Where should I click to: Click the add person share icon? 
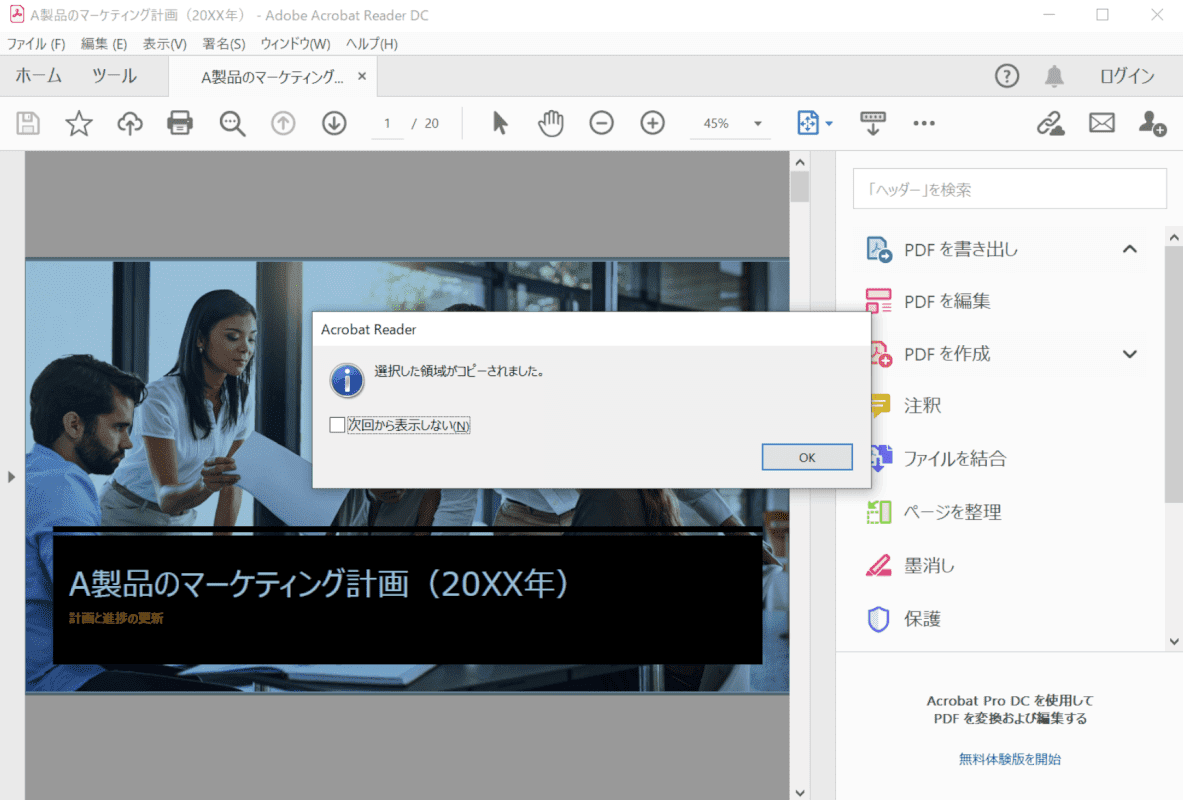pyautogui.click(x=1152, y=123)
